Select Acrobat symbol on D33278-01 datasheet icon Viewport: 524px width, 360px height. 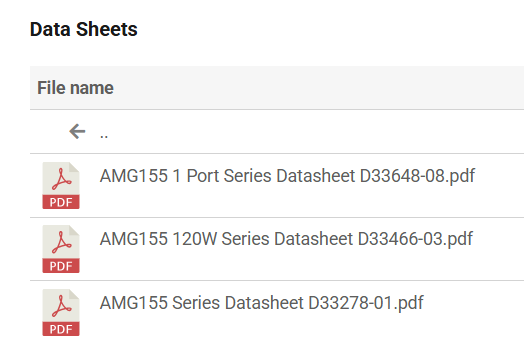click(61, 306)
